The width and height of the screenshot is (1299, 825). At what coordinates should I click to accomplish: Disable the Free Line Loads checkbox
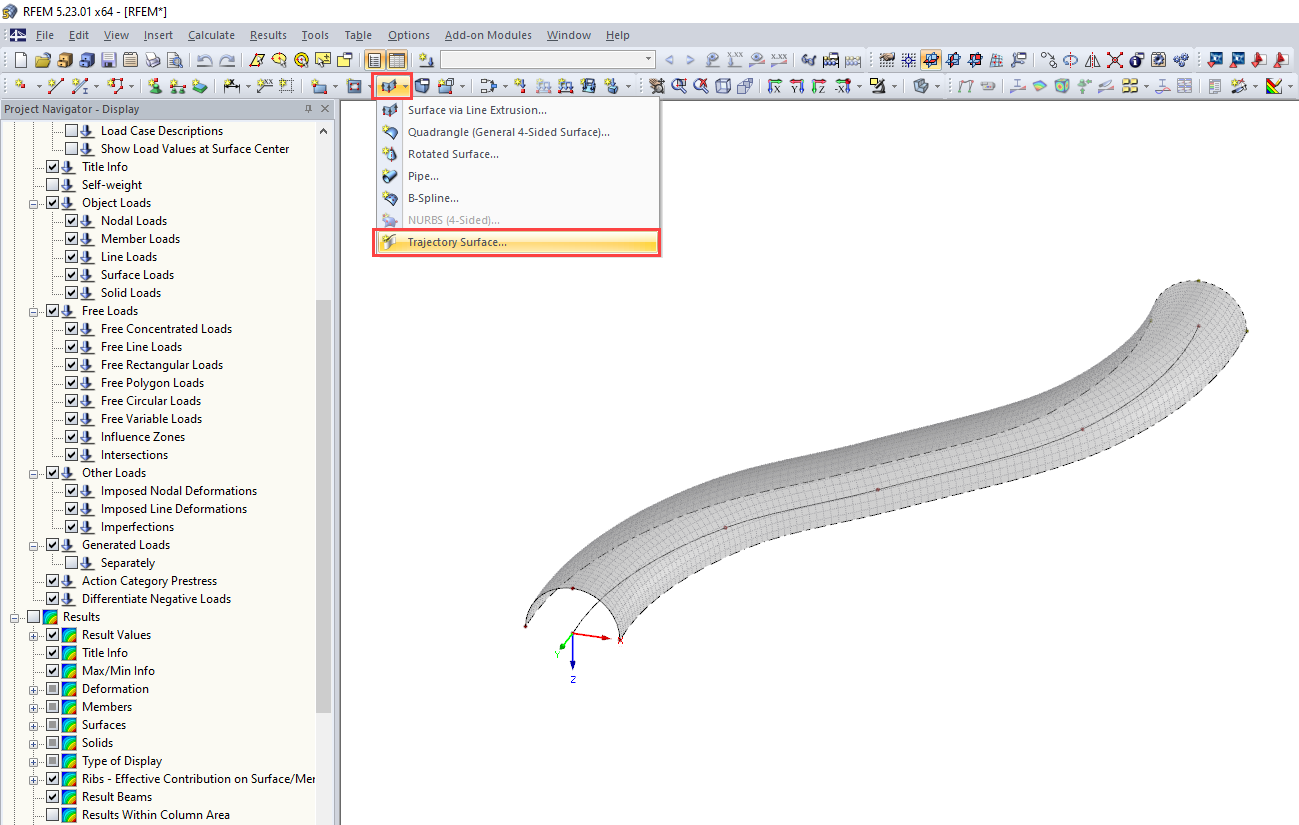point(72,346)
